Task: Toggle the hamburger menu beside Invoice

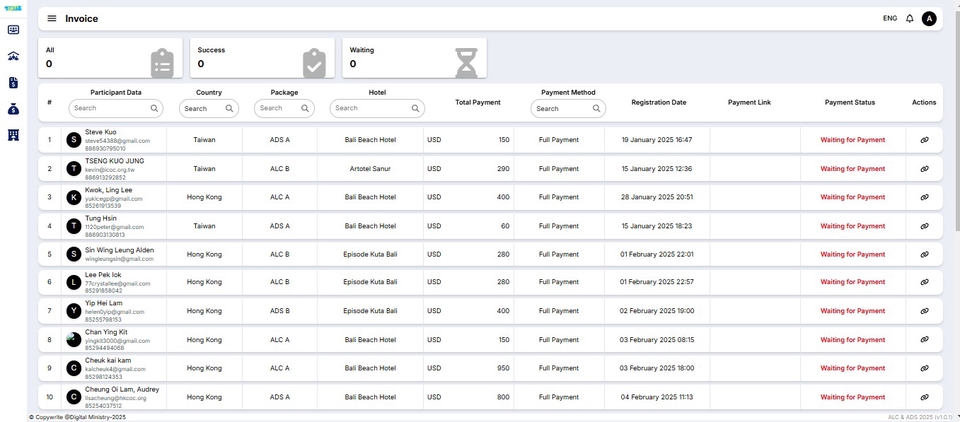Action: click(52, 18)
